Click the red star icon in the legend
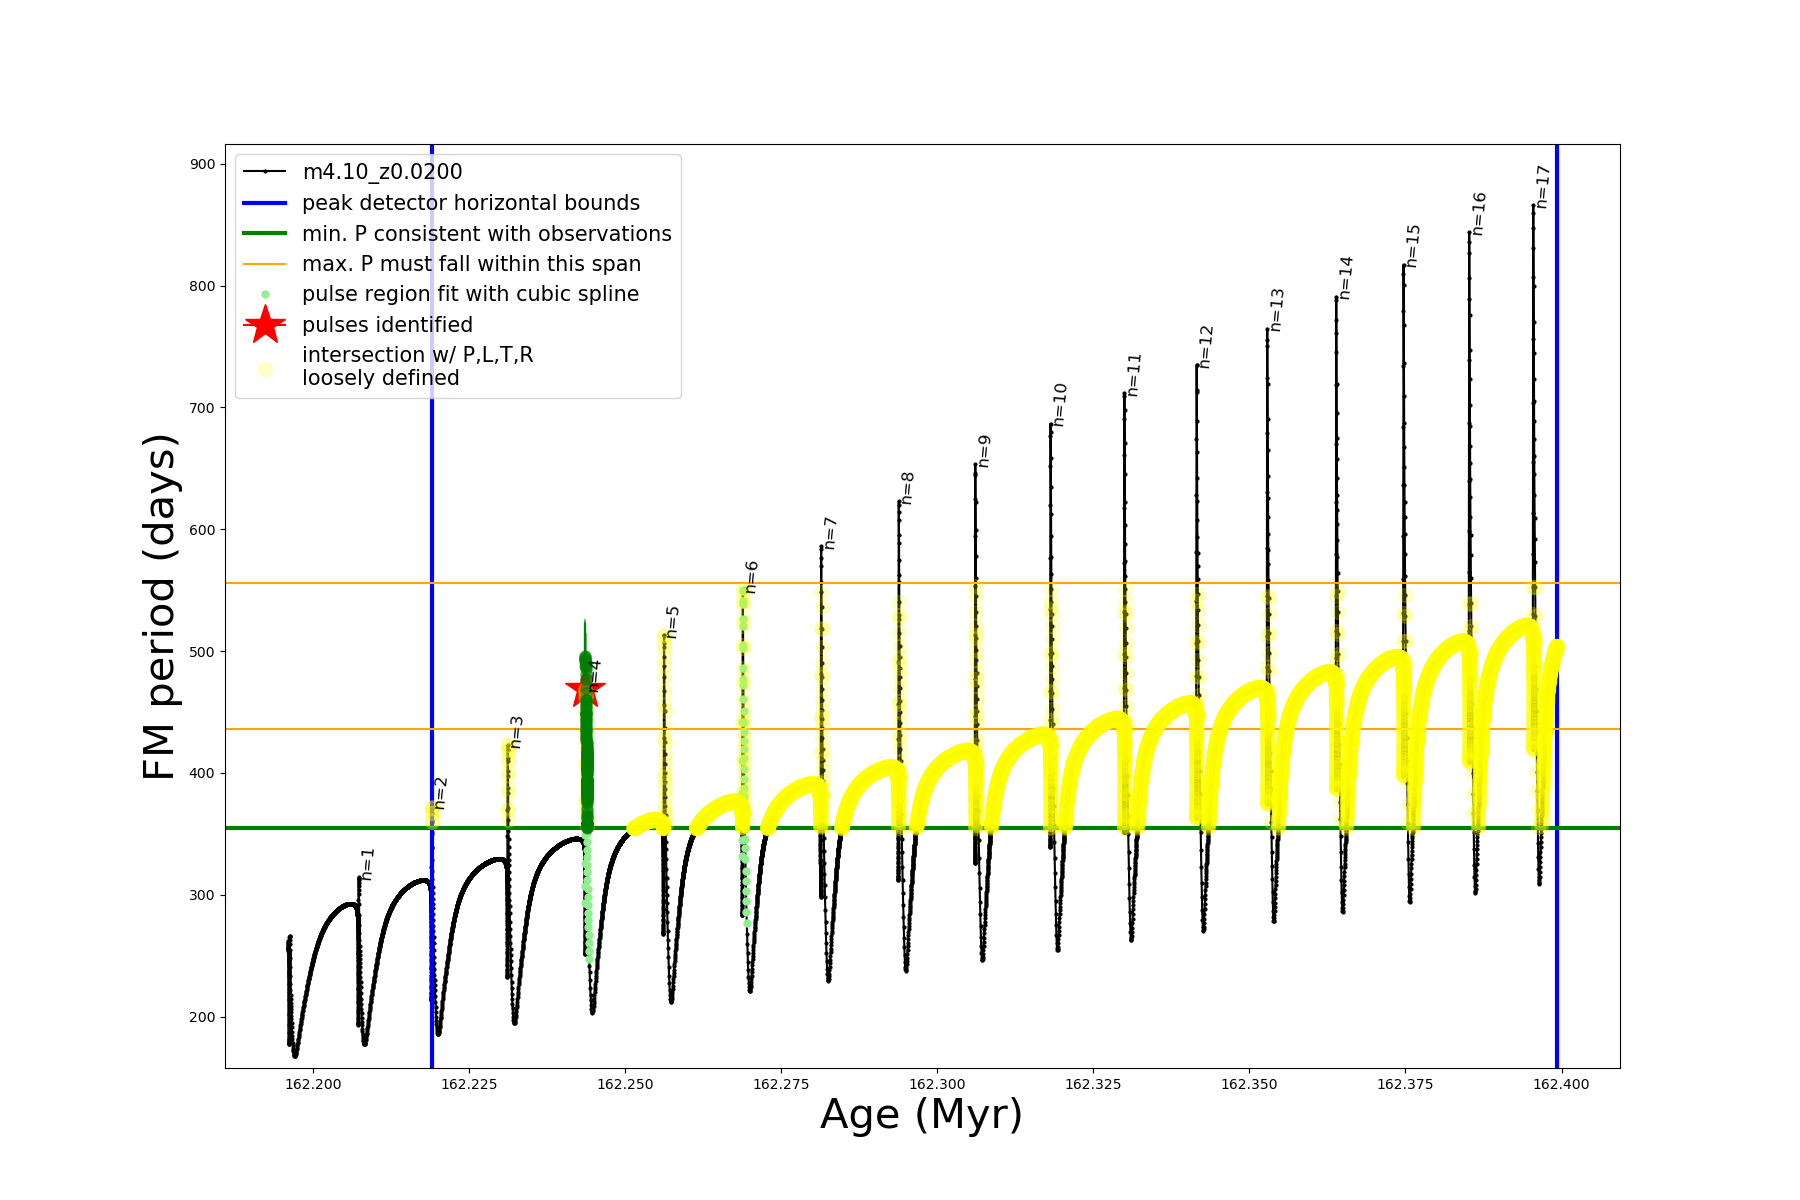The image size is (1800, 1200). pos(265,324)
